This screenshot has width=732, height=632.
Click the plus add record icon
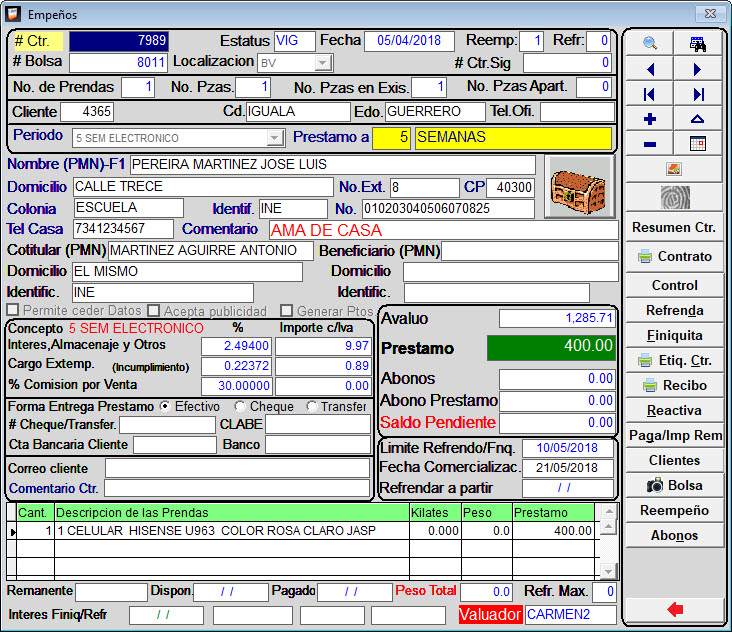coord(650,119)
